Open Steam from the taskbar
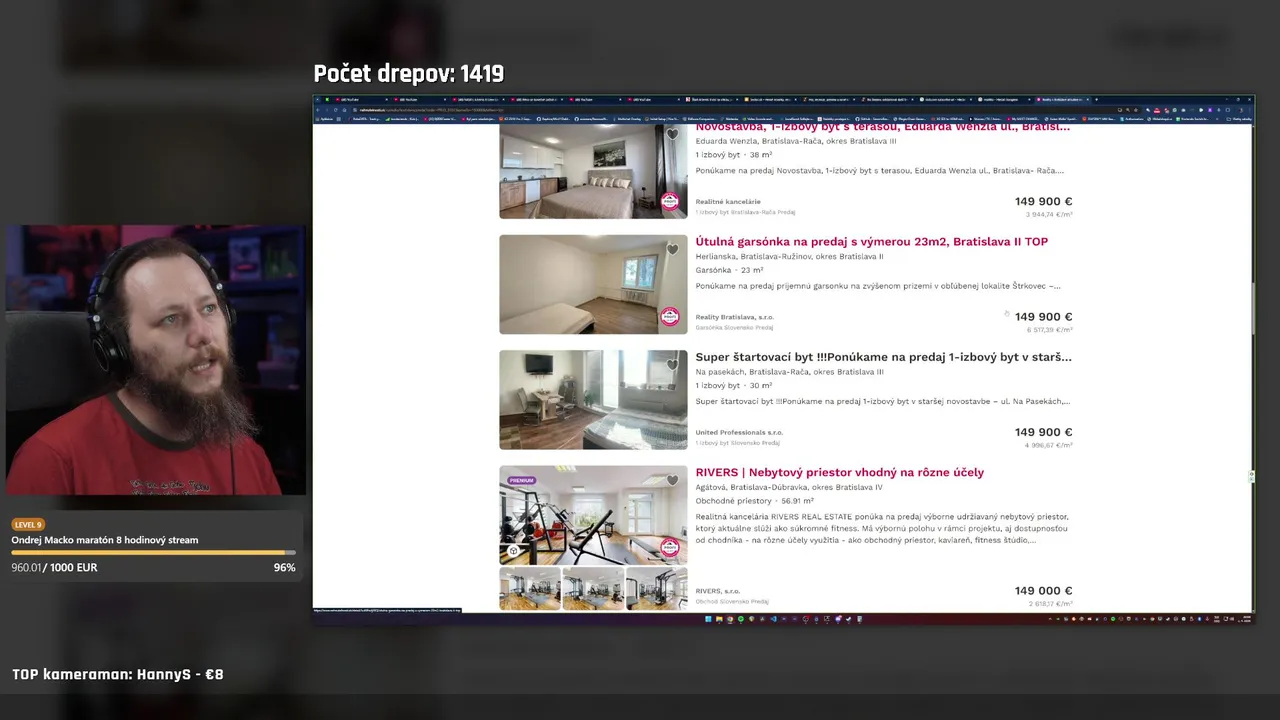This screenshot has width=1280, height=720. (x=848, y=619)
